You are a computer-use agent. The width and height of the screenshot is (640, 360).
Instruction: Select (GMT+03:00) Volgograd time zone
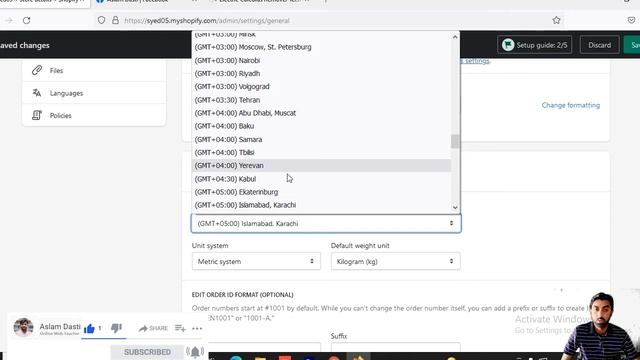pyautogui.click(x=321, y=87)
